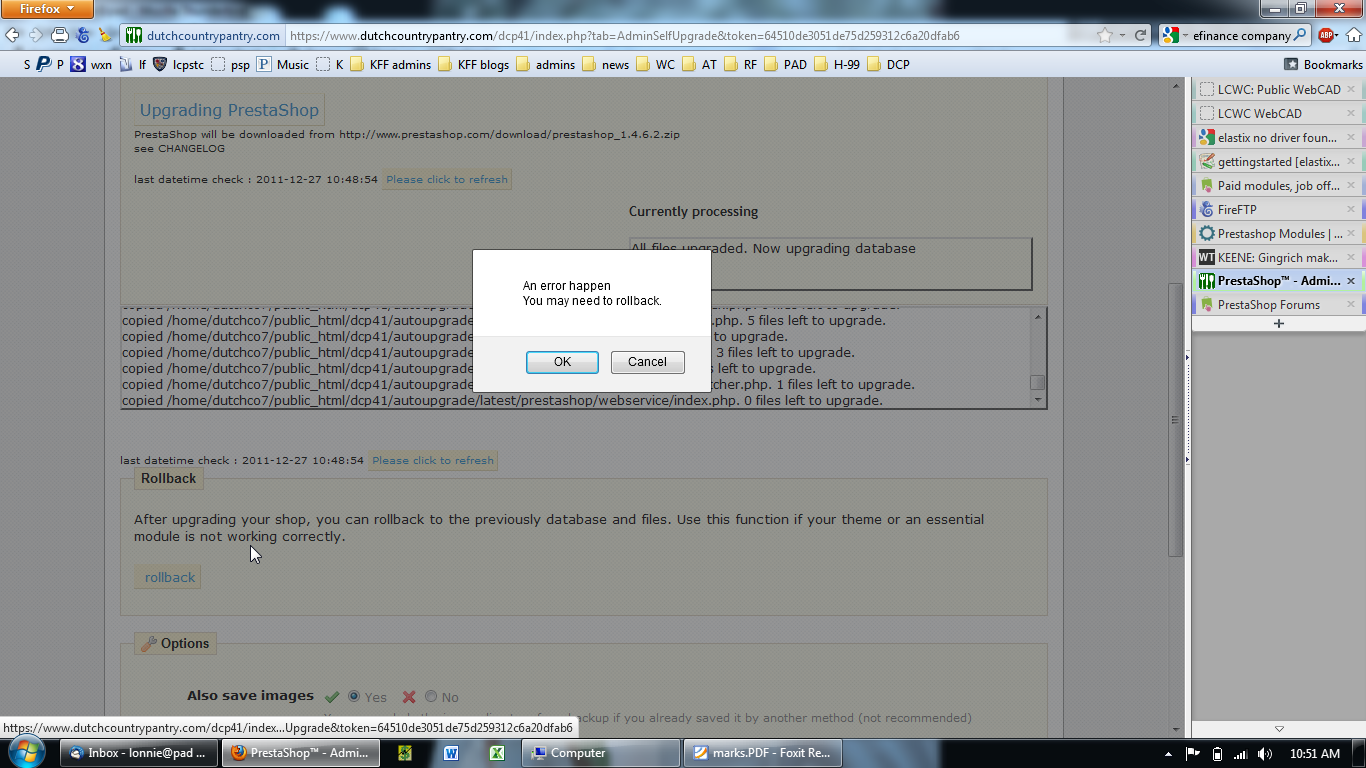
Task: Click the upgrade log scrollbar down arrow
Action: click(1038, 400)
